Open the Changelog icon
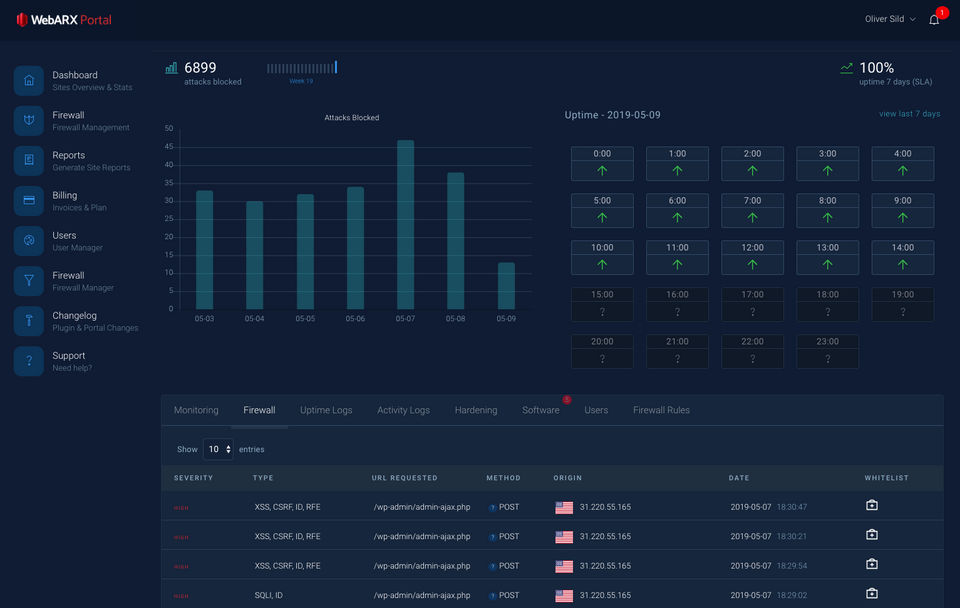The height and width of the screenshot is (608, 960). (29, 321)
